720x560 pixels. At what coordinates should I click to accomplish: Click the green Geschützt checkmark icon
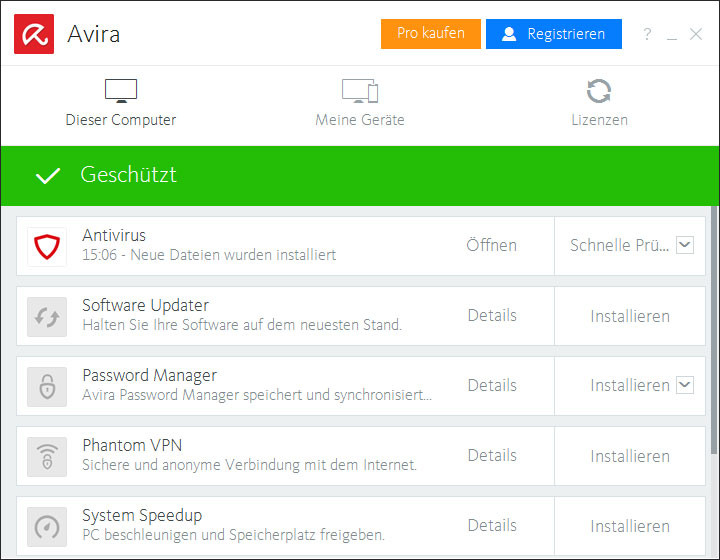[x=47, y=176]
